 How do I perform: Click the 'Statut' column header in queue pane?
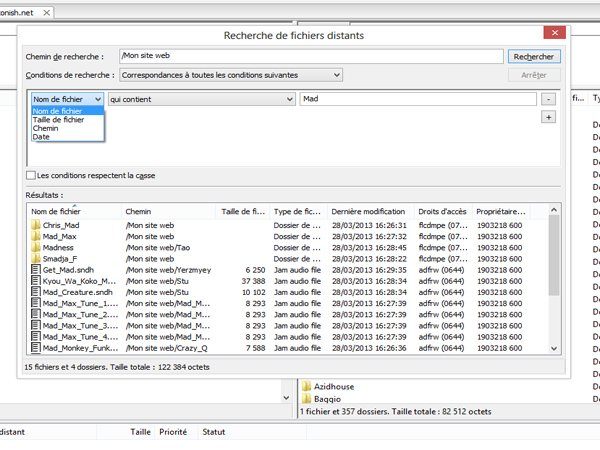click(214, 432)
